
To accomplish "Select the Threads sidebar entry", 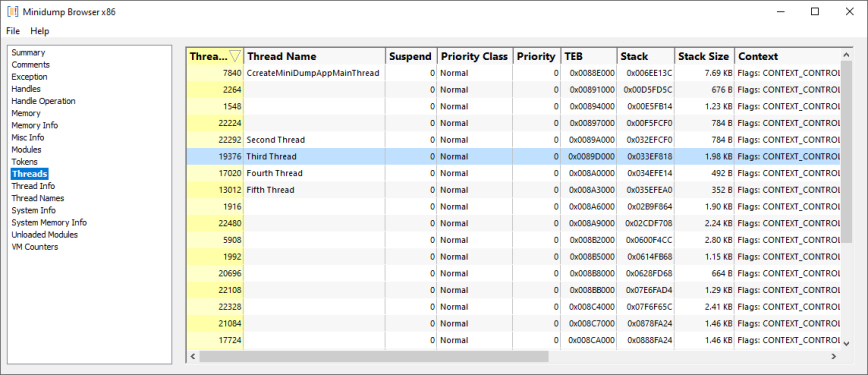I will [x=30, y=174].
